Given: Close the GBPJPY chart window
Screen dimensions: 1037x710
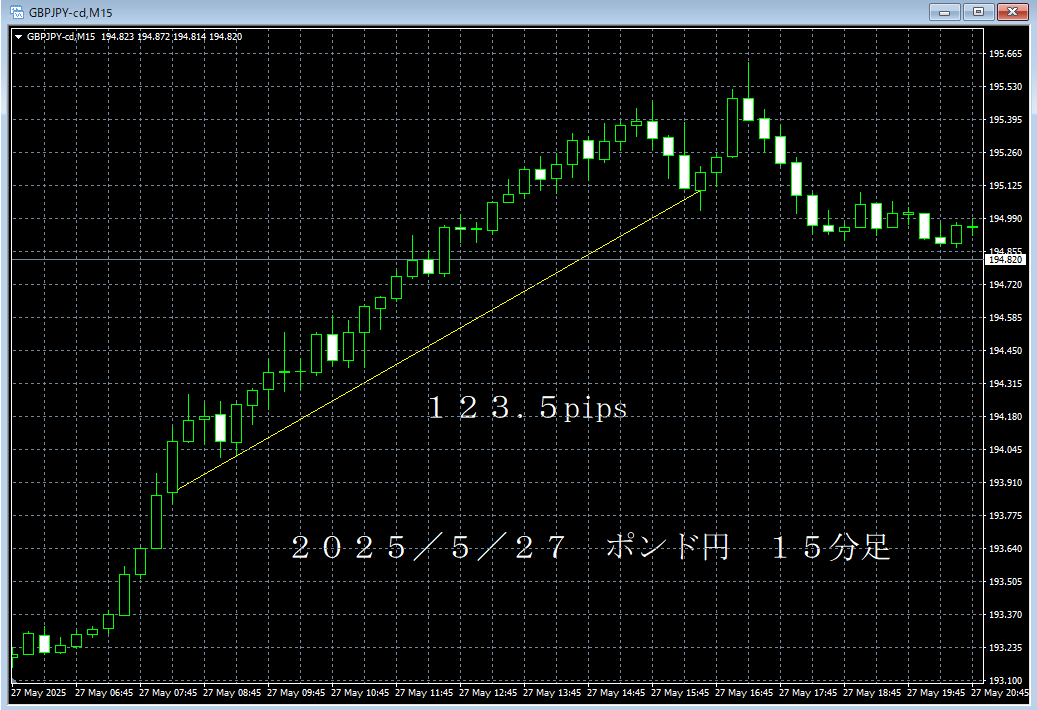Looking at the screenshot, I should click(1013, 12).
